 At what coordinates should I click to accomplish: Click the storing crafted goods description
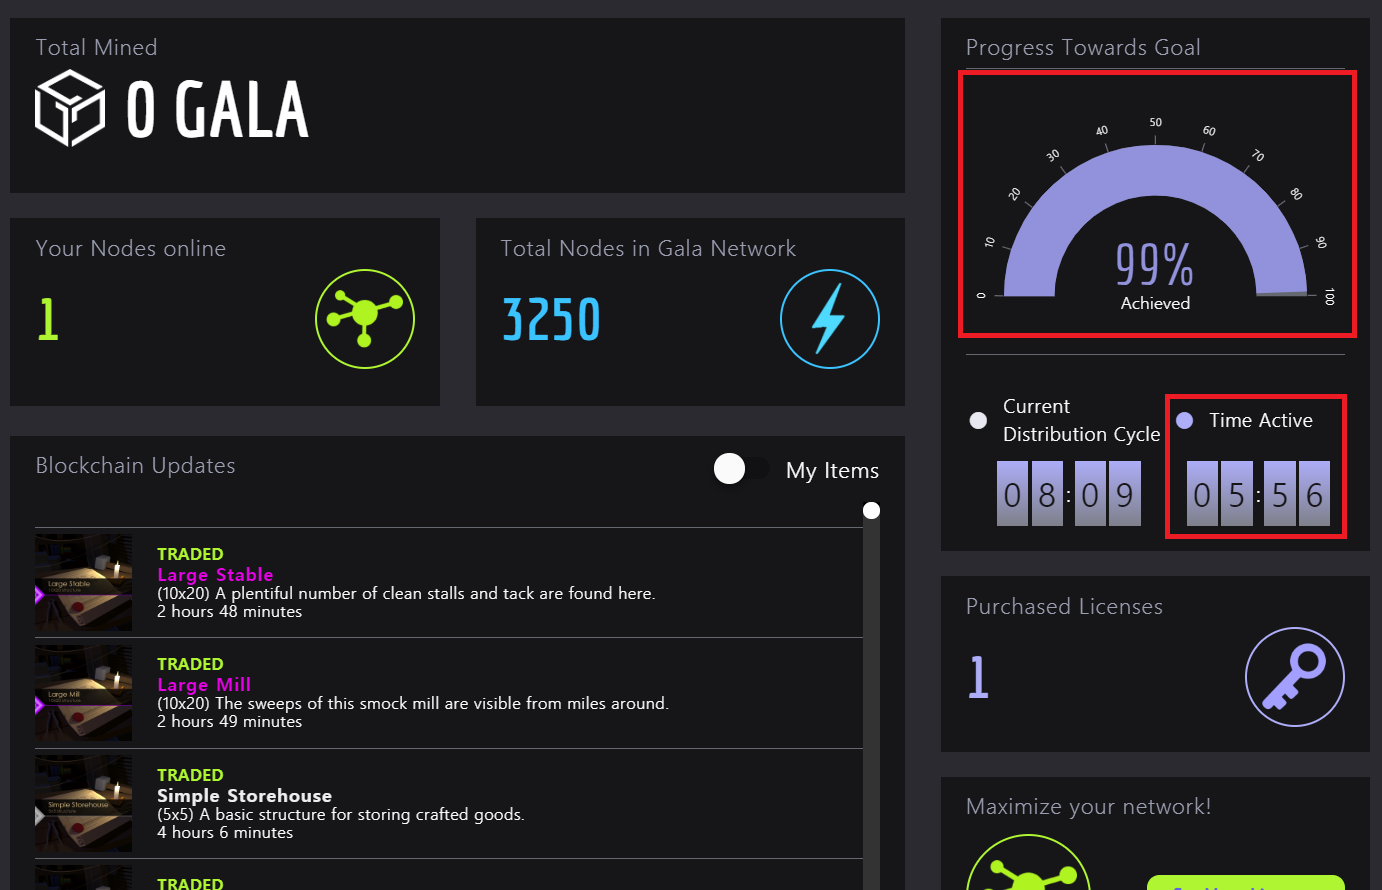pos(341,815)
